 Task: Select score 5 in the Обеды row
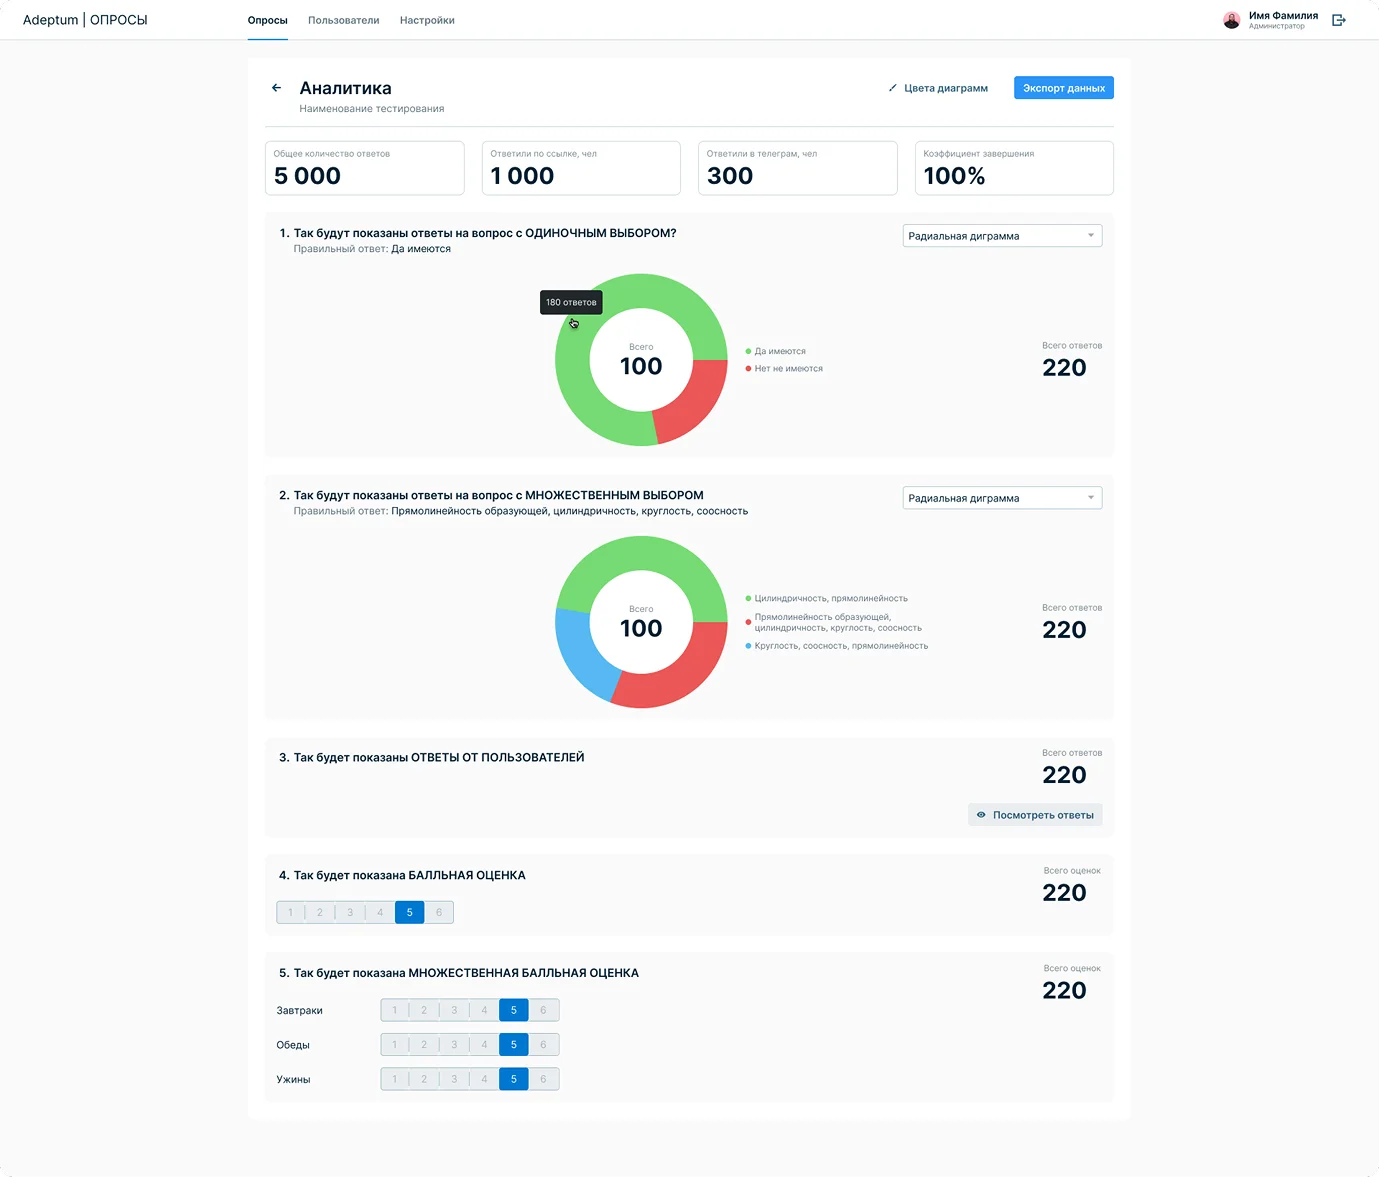514,1045
